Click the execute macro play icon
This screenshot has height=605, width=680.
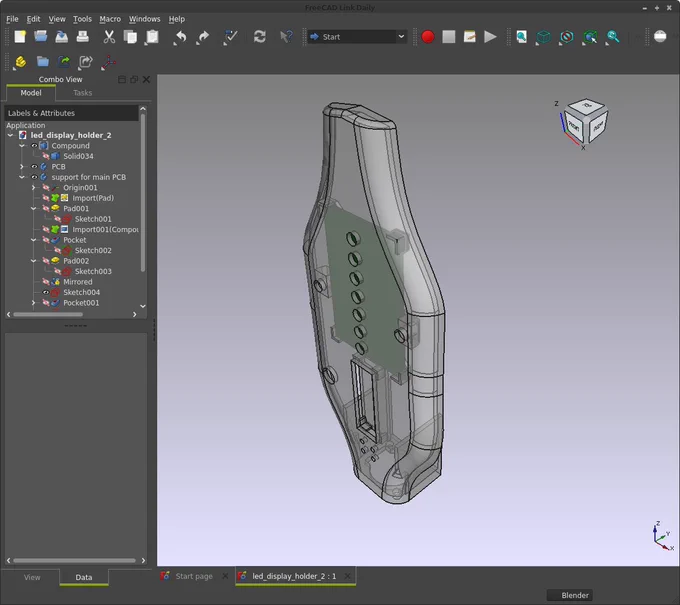pos(490,37)
